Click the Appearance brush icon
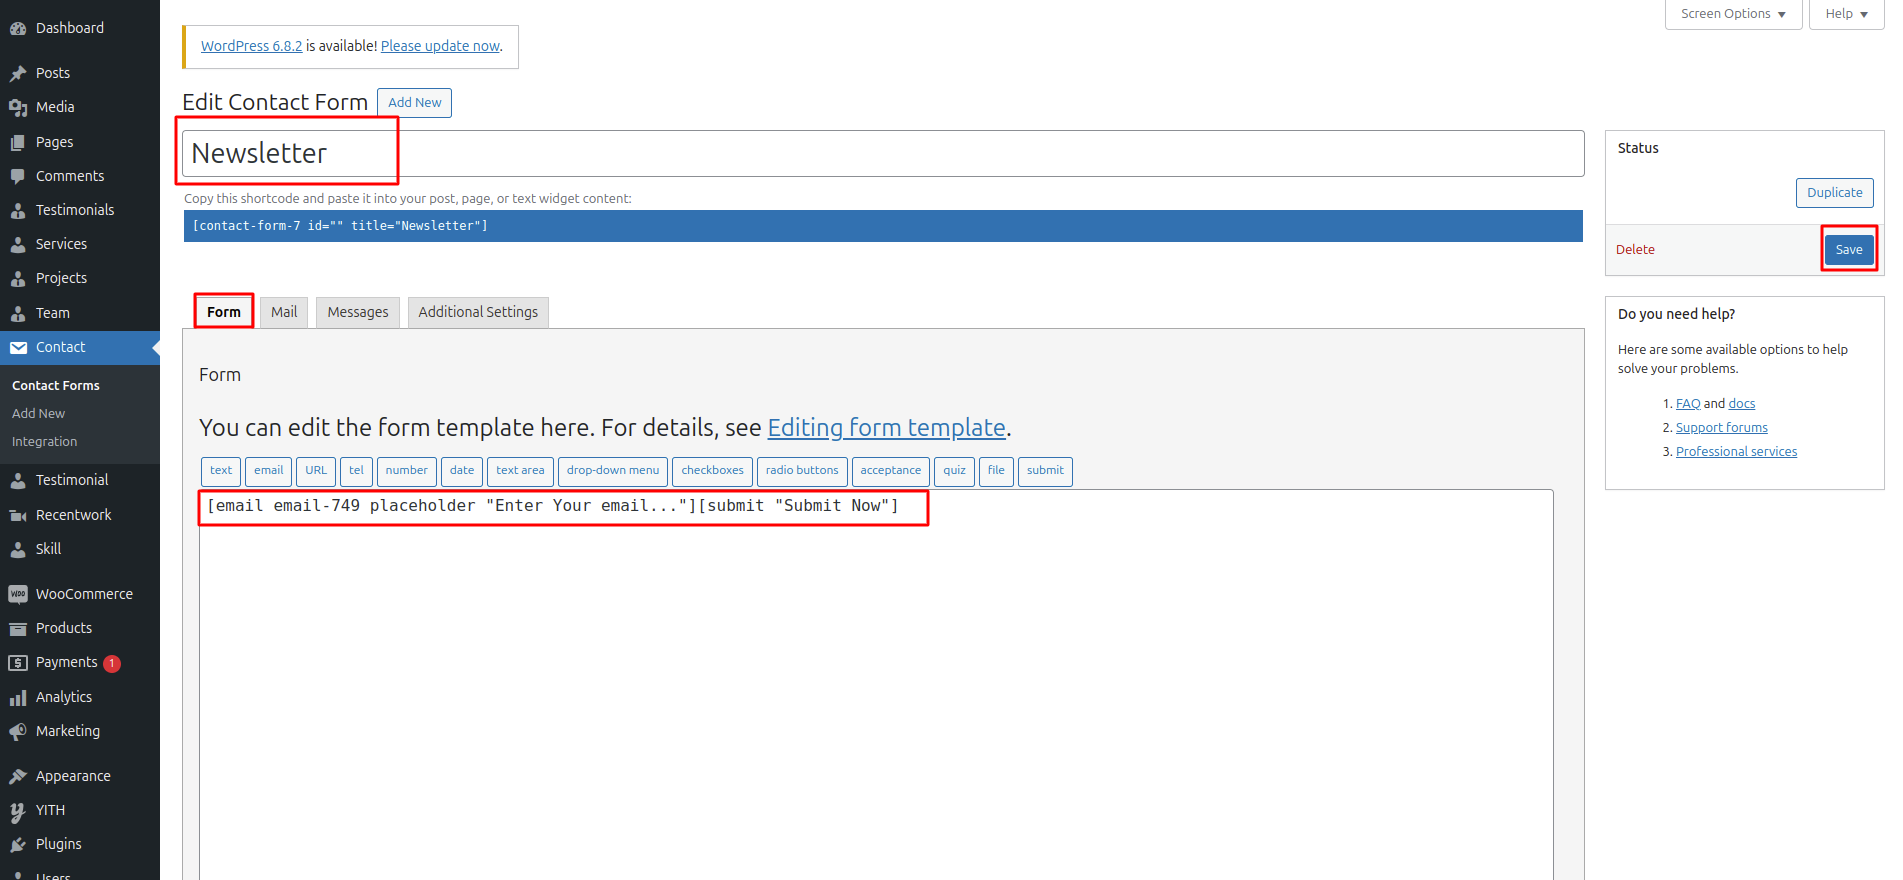Image resolution: width=1903 pixels, height=880 pixels. pyautogui.click(x=18, y=776)
